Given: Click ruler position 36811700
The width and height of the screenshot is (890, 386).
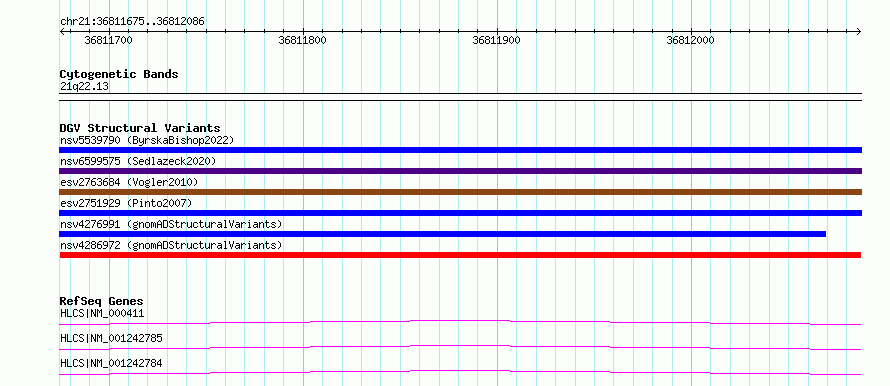Looking at the screenshot, I should (x=108, y=40).
